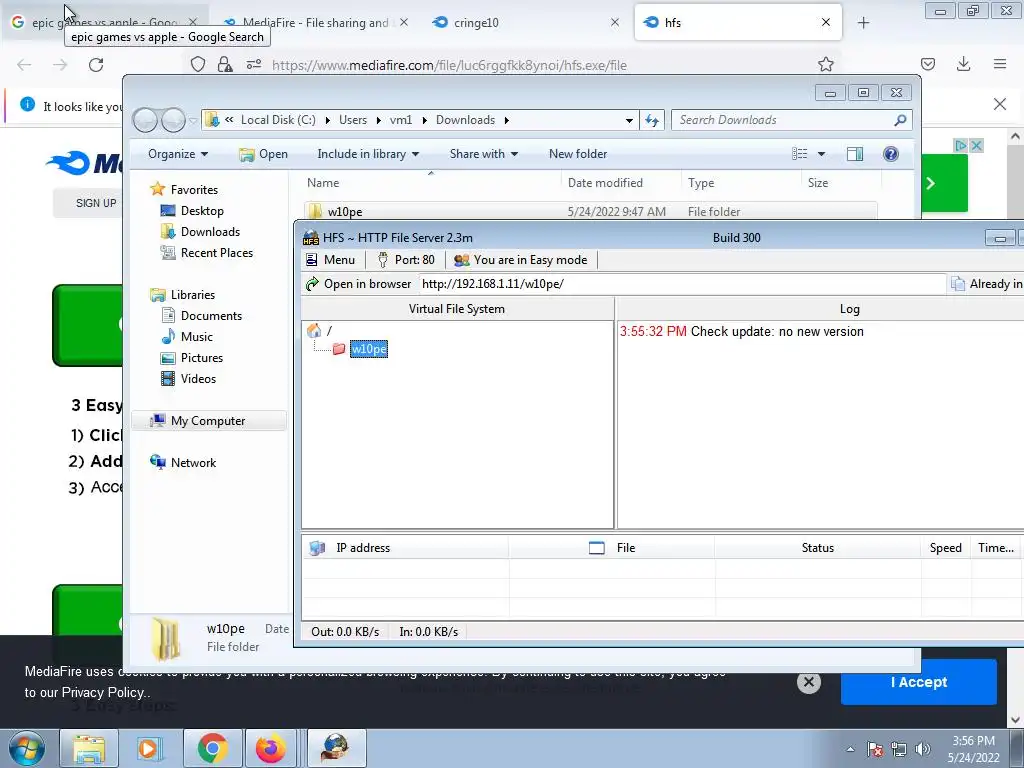Select Desktop in the Explorer sidebar
Image resolution: width=1024 pixels, height=768 pixels.
tap(202, 211)
